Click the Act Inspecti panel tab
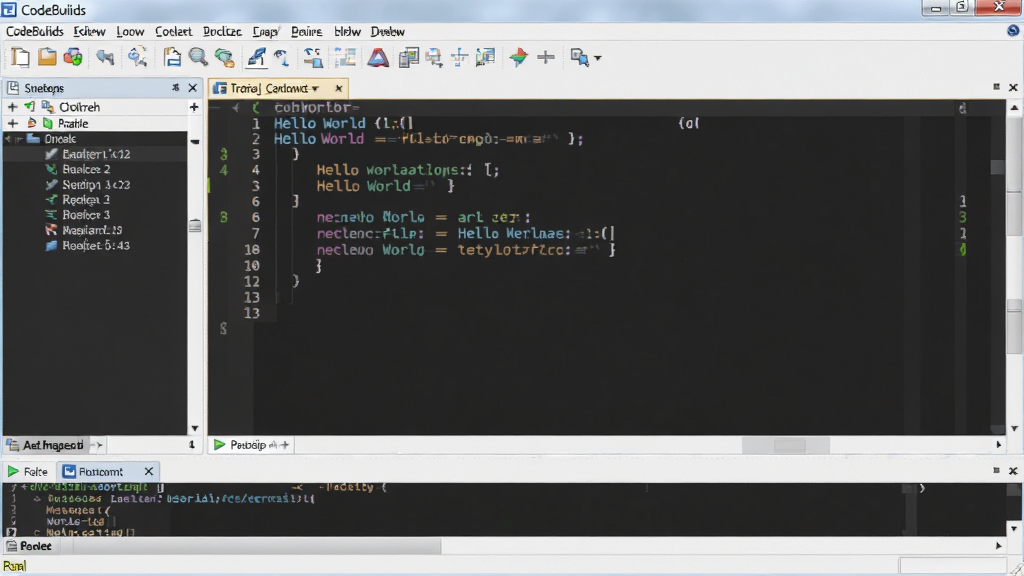The width and height of the screenshot is (1024, 576). point(46,445)
